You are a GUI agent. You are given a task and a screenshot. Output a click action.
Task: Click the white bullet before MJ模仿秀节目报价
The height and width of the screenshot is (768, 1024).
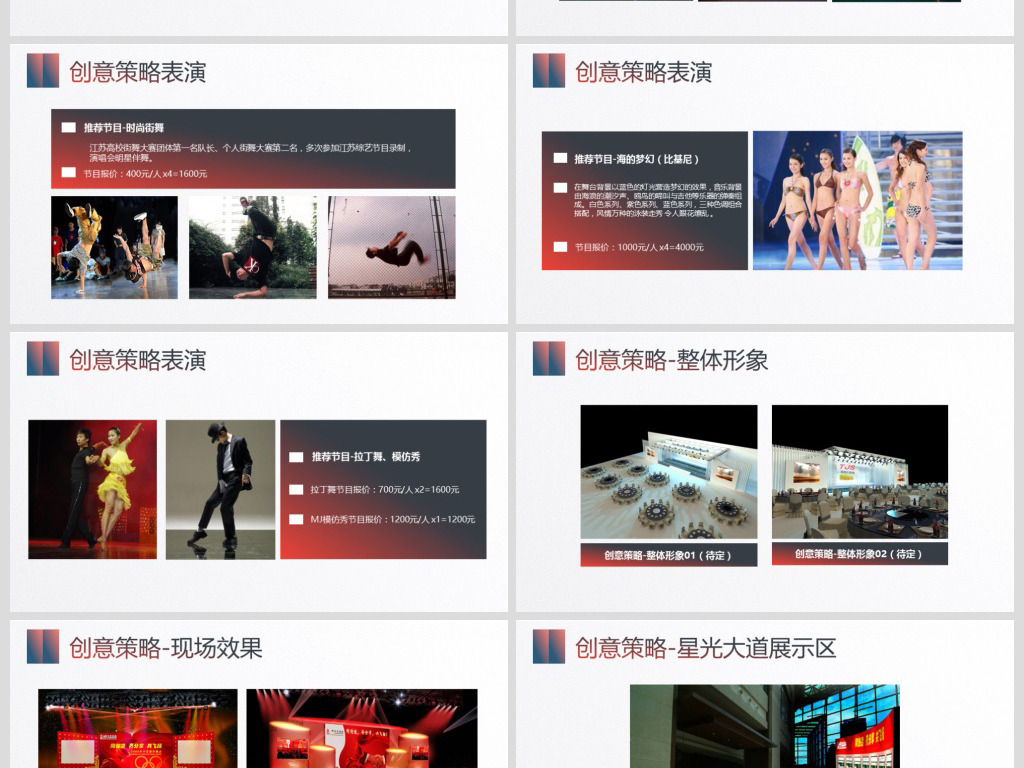296,519
